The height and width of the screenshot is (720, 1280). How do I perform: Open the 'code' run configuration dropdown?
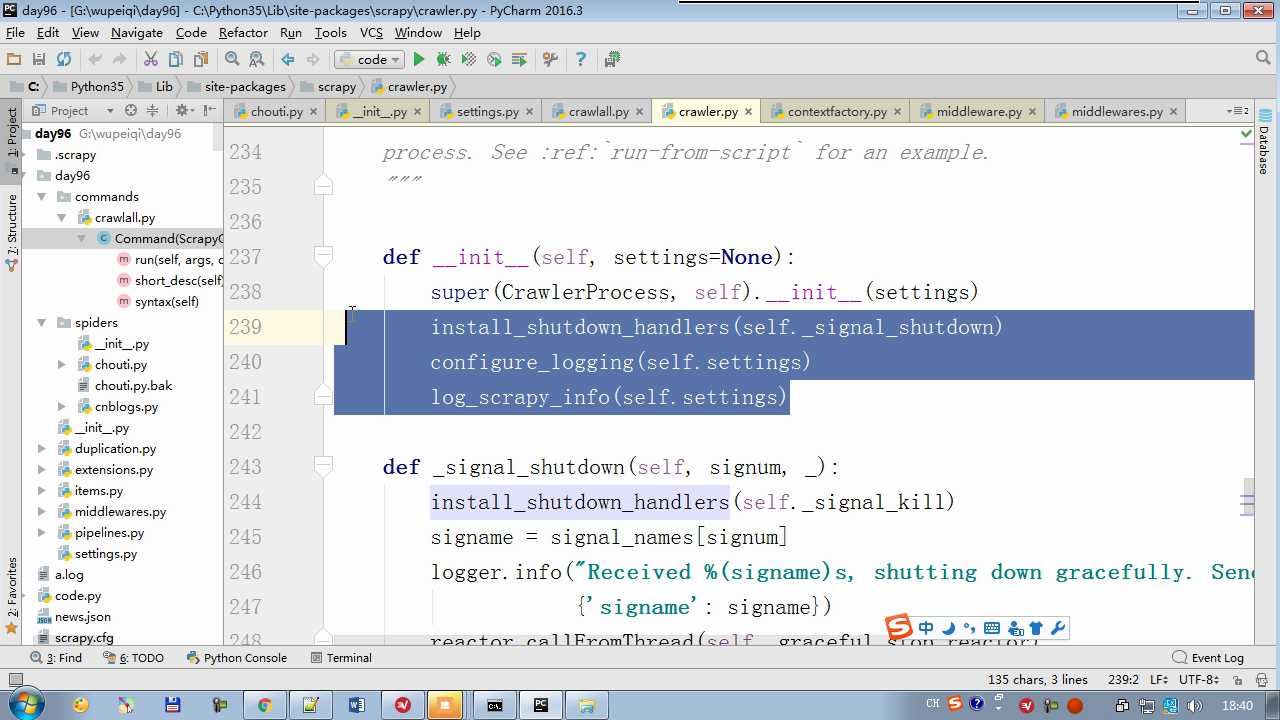click(x=367, y=59)
